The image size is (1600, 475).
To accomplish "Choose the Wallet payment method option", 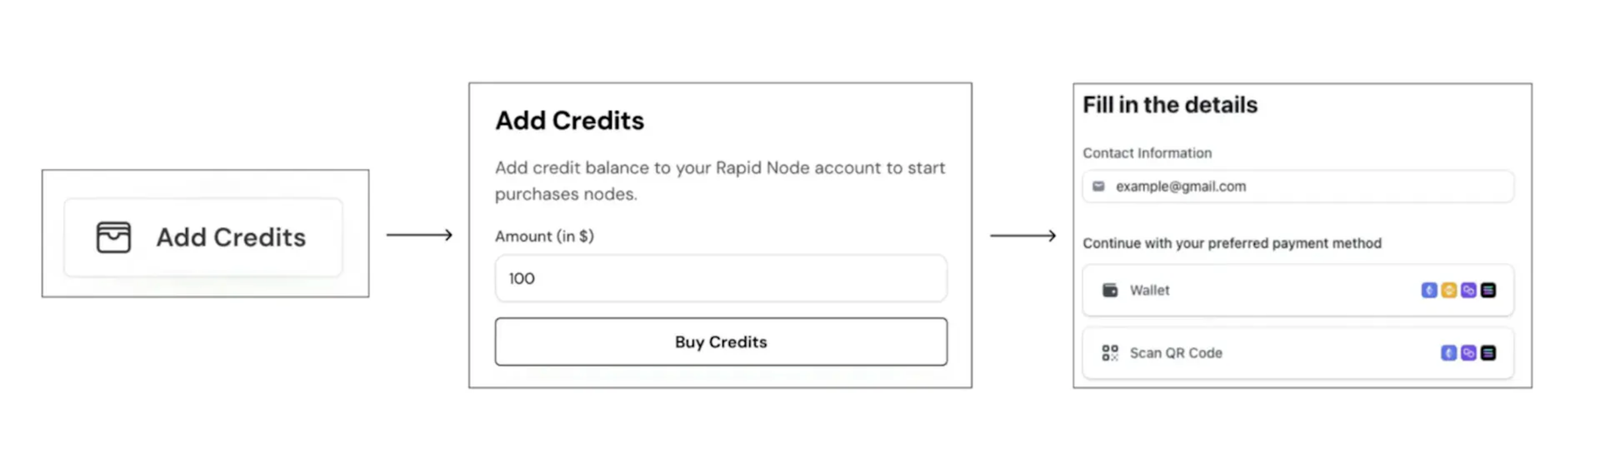I will pos(1298,290).
